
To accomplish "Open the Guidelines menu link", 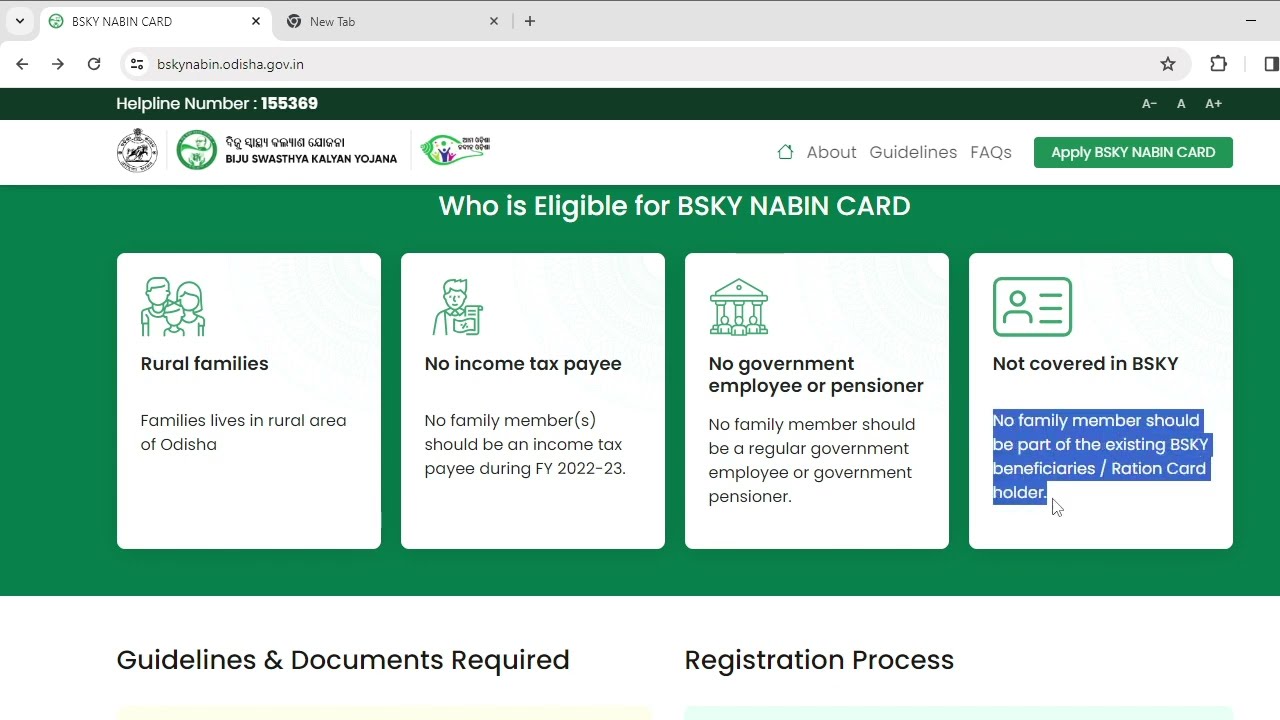I will [x=913, y=152].
